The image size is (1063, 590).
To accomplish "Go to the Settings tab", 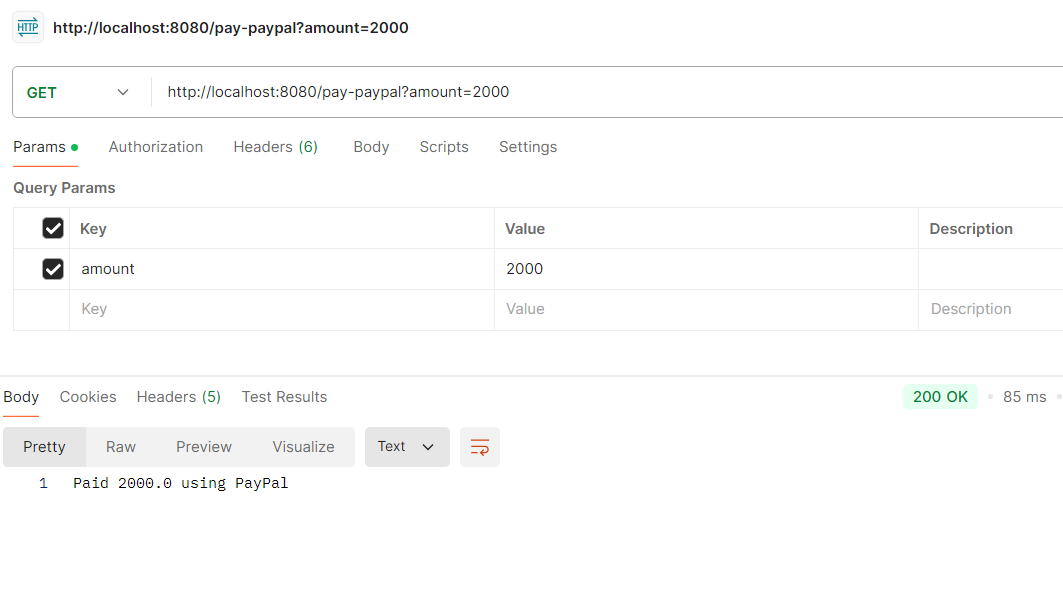I will point(528,147).
